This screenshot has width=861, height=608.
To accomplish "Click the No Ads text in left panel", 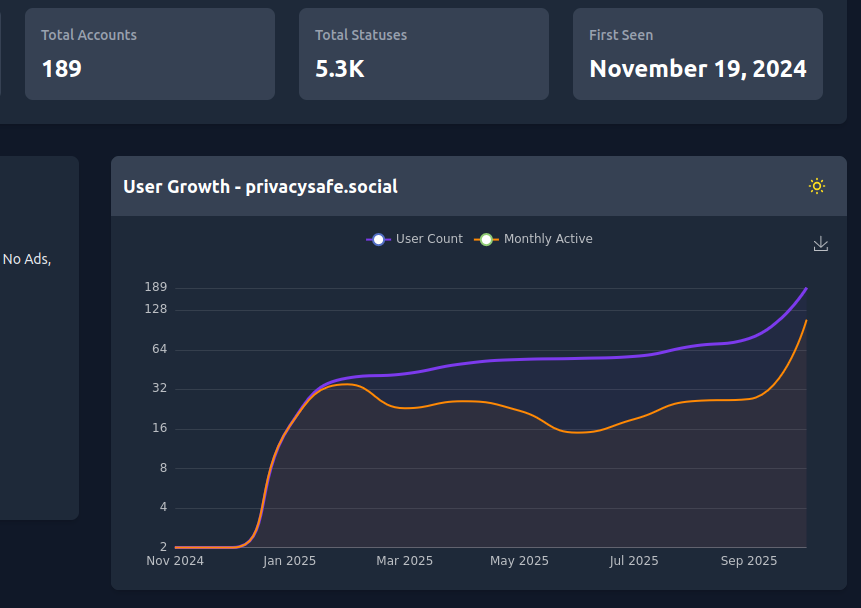I will click(27, 259).
